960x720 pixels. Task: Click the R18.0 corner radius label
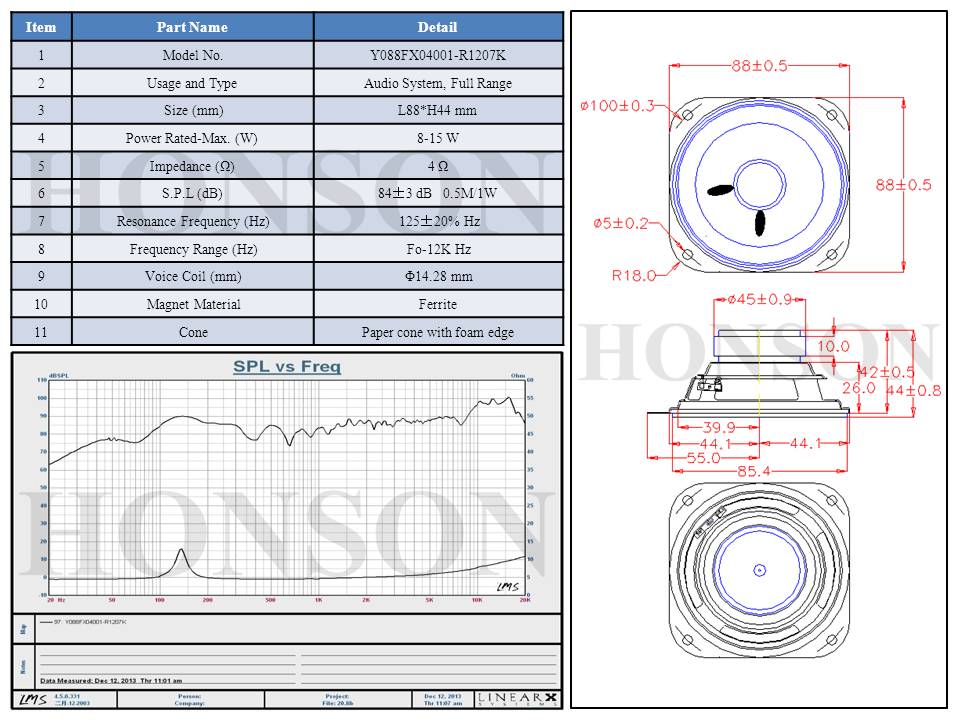click(x=634, y=275)
